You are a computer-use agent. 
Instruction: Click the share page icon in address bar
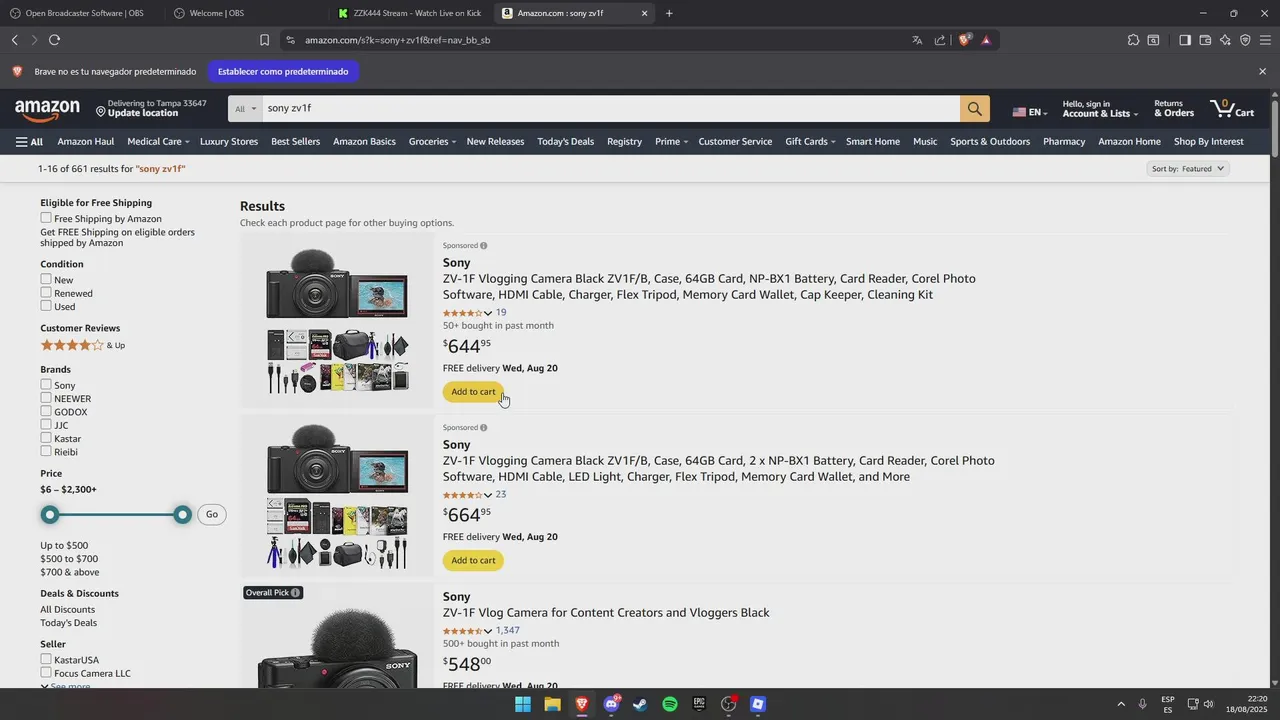[x=940, y=40]
